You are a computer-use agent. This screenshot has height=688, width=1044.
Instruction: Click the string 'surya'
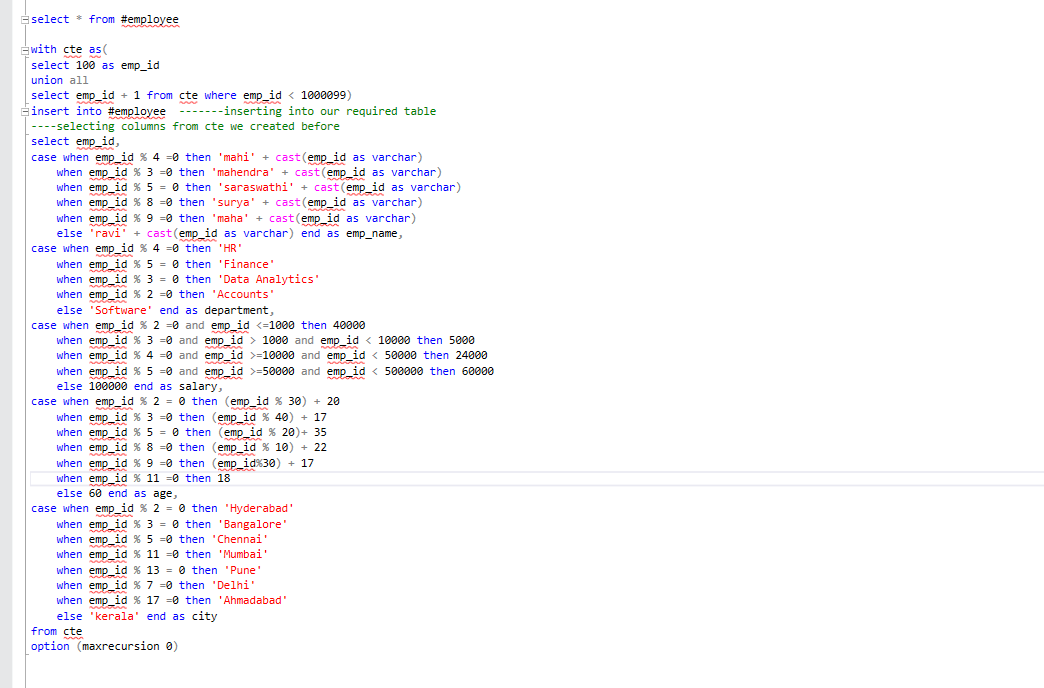click(x=233, y=202)
